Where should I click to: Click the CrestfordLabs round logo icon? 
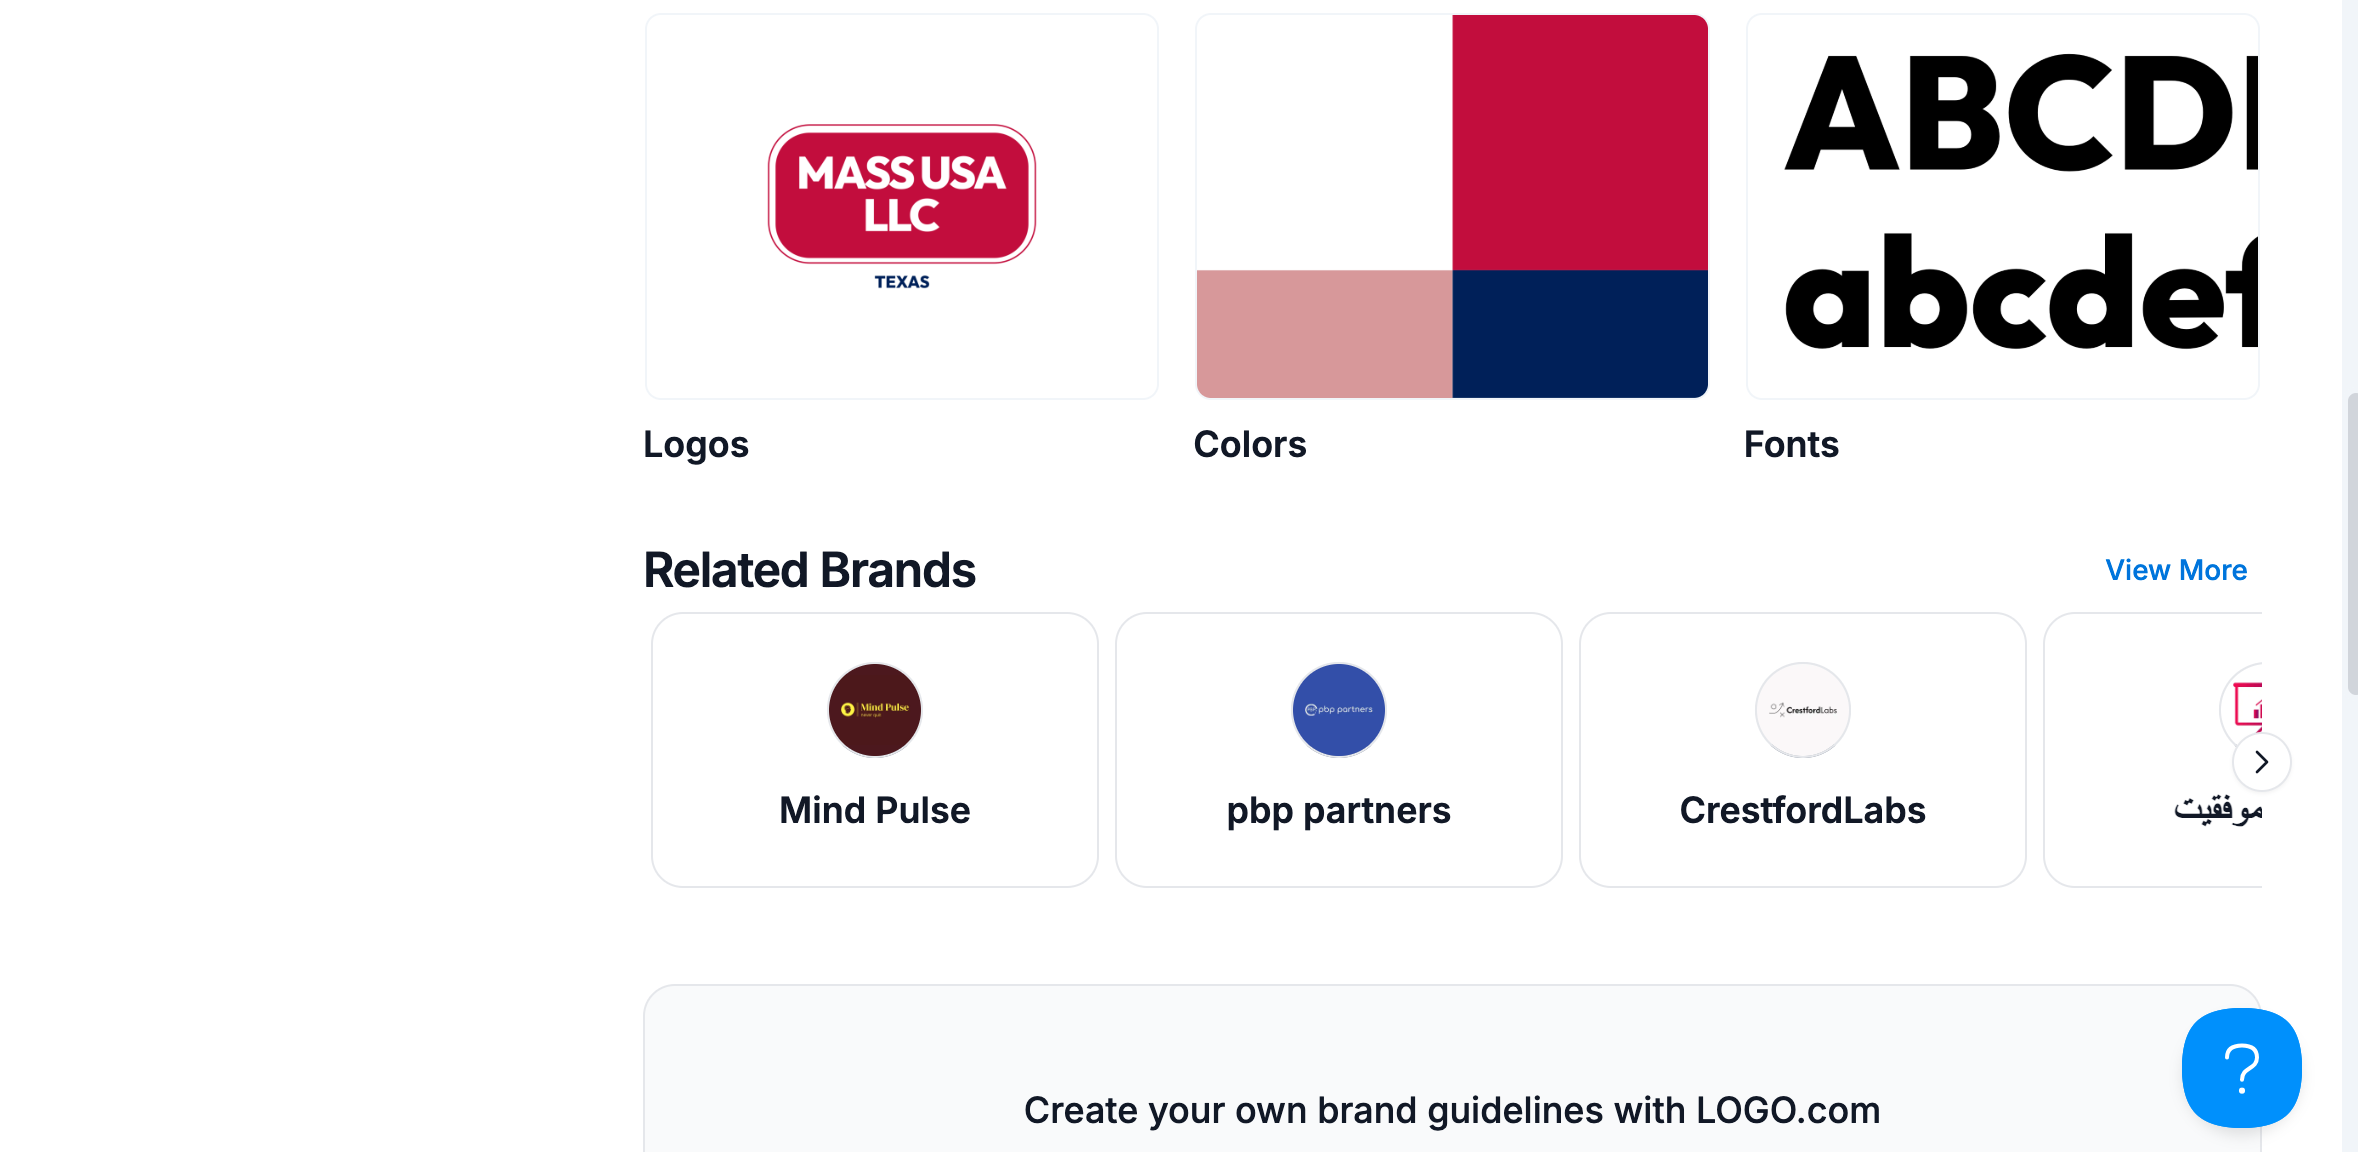tap(1802, 710)
